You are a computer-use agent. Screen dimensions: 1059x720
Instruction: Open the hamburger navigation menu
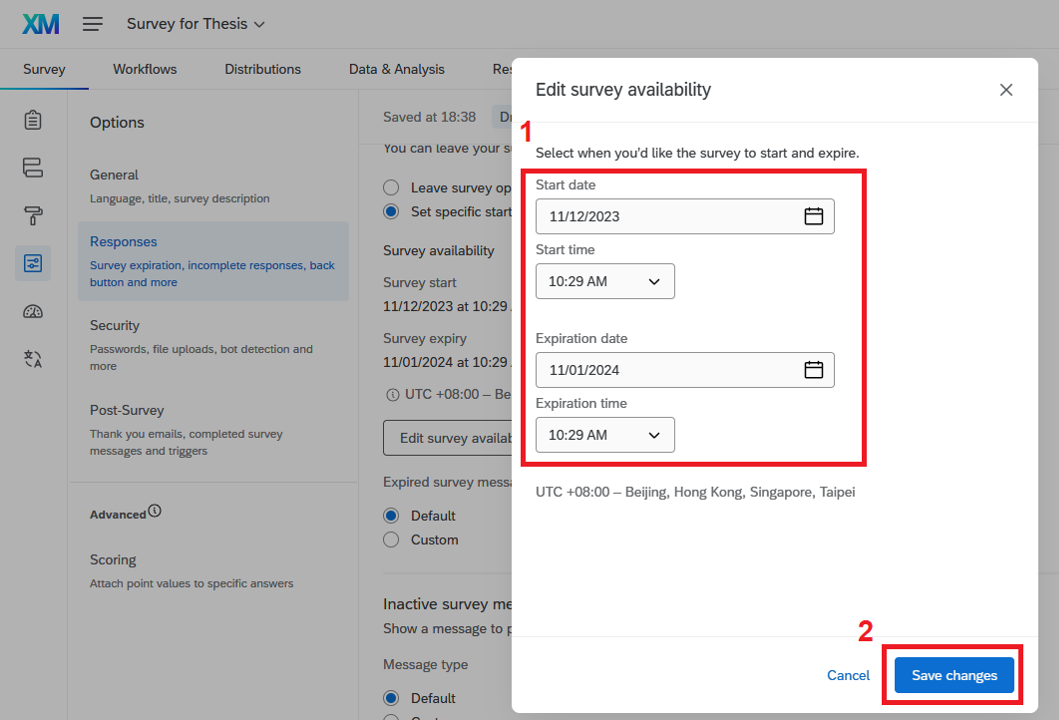[92, 24]
